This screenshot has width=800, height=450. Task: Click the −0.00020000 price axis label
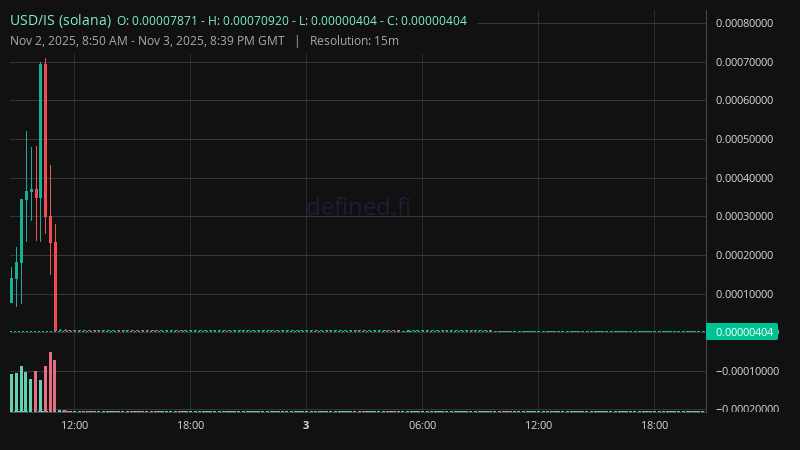pos(747,408)
